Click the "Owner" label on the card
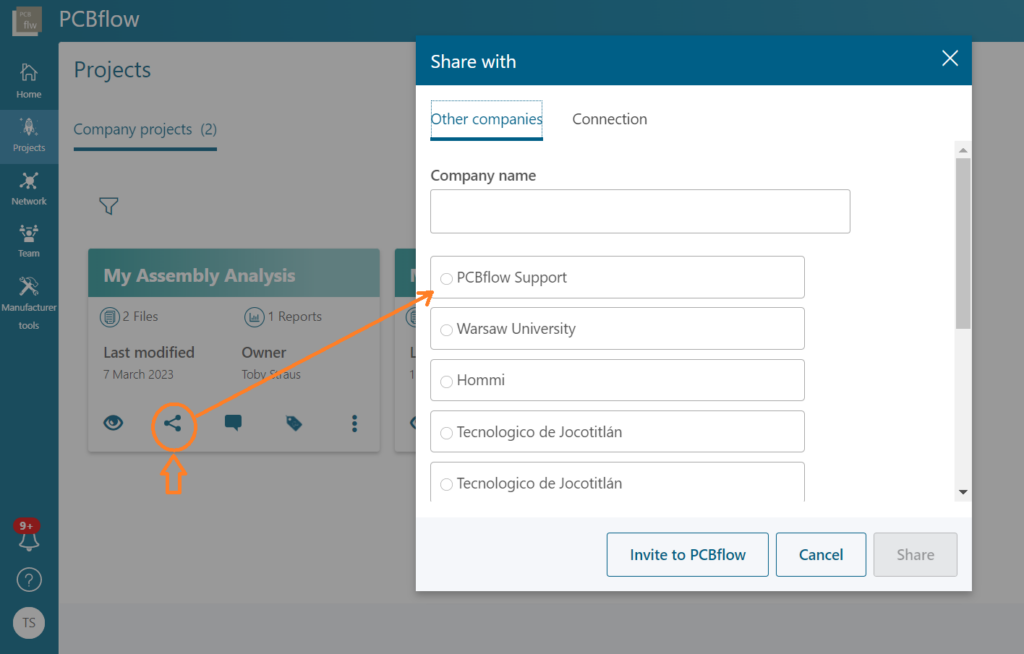The height and width of the screenshot is (654, 1024). [x=264, y=352]
